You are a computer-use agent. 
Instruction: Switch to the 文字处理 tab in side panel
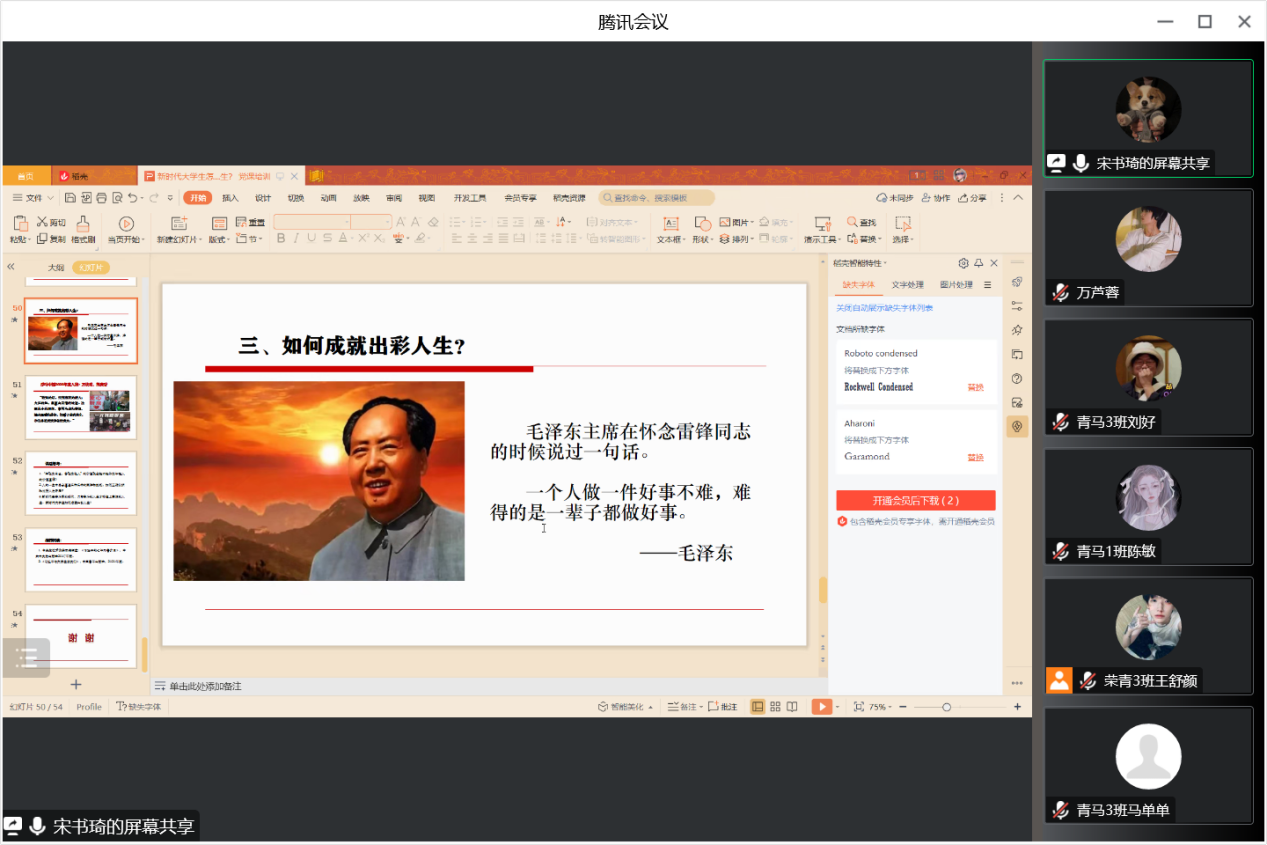point(908,285)
